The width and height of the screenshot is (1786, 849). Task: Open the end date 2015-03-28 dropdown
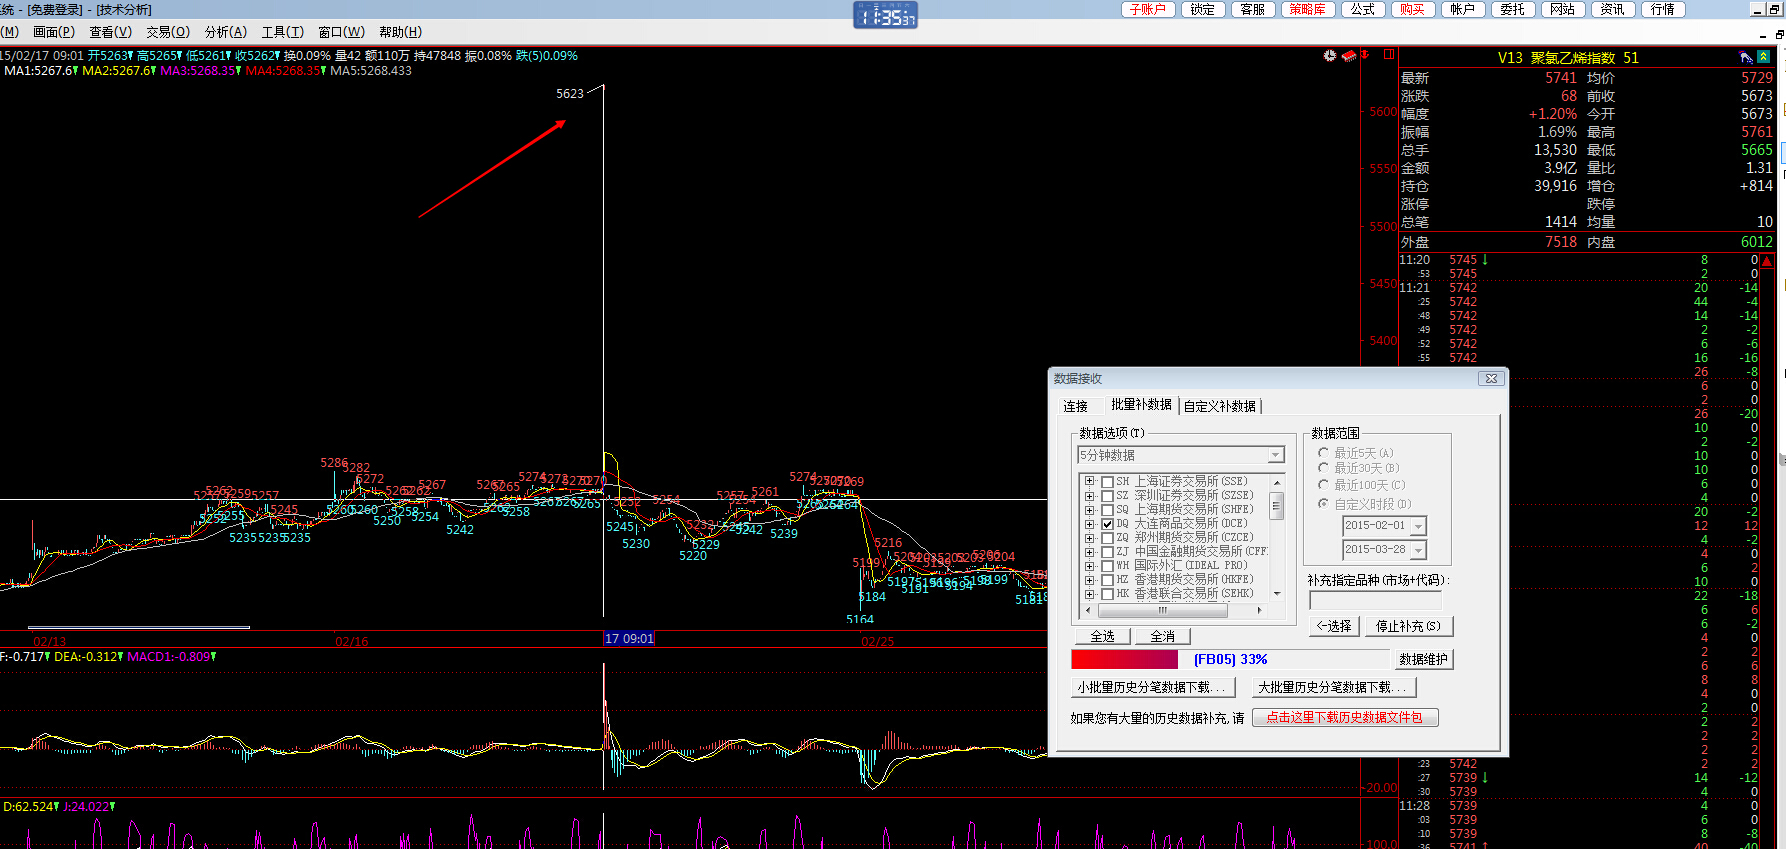tap(1418, 551)
